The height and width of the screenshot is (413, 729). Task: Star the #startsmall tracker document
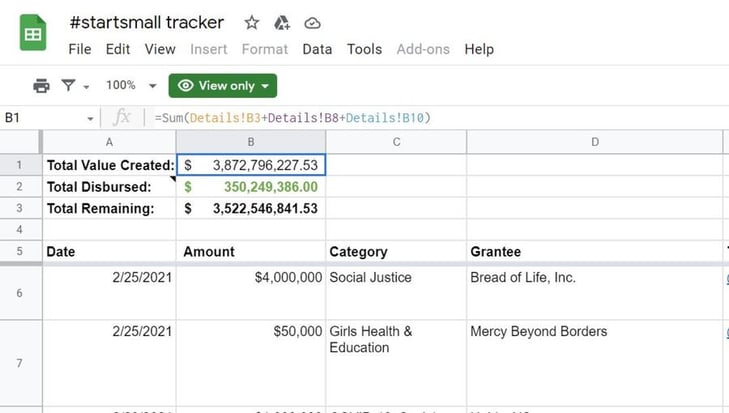[252, 22]
